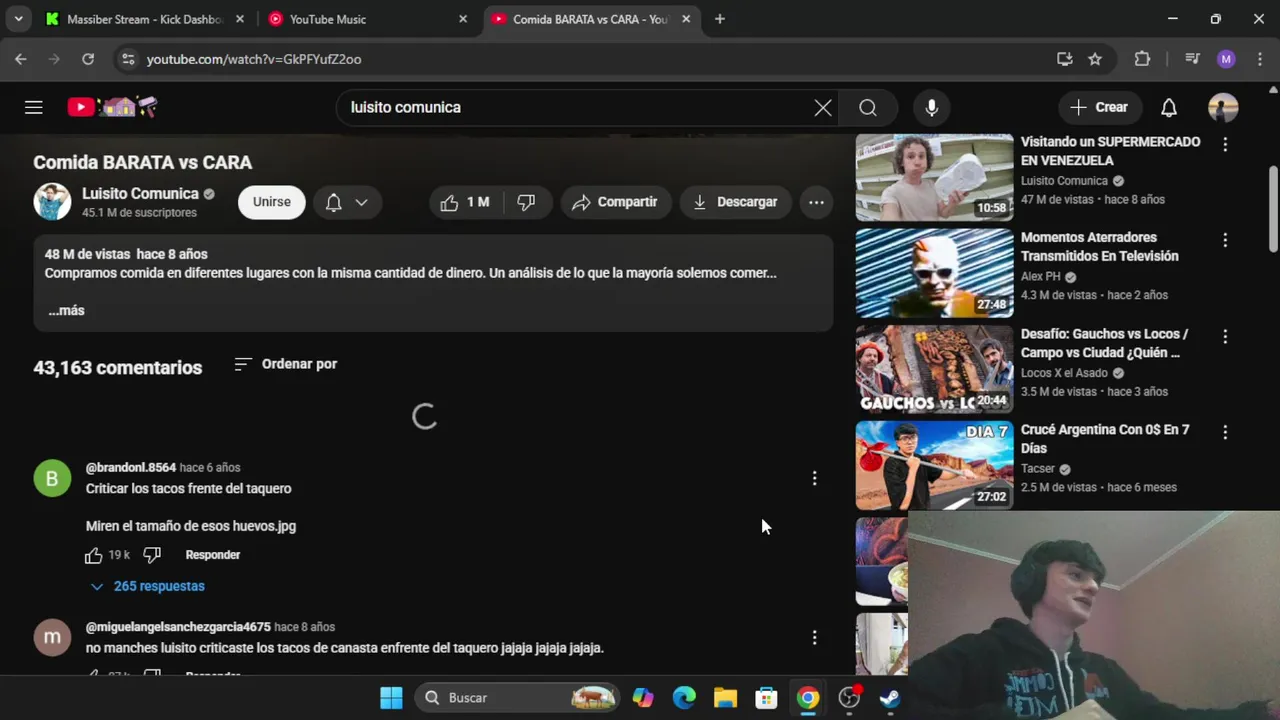Reload the page
The width and height of the screenshot is (1280, 720).
point(88,59)
